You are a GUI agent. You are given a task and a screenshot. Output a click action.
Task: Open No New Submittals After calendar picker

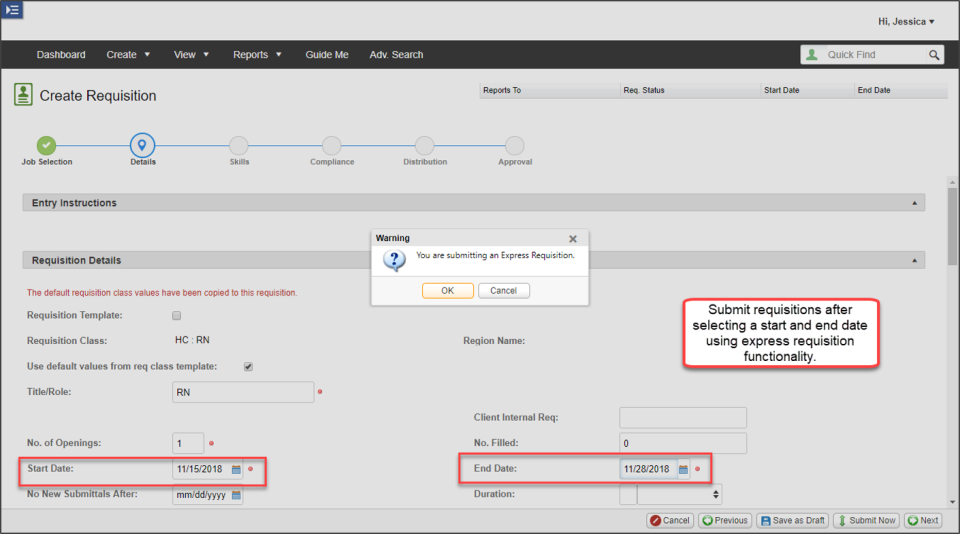click(x=236, y=495)
